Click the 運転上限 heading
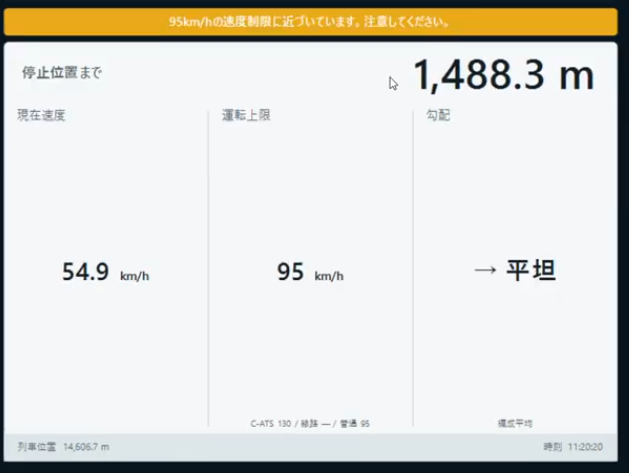The image size is (629, 473). point(246,115)
